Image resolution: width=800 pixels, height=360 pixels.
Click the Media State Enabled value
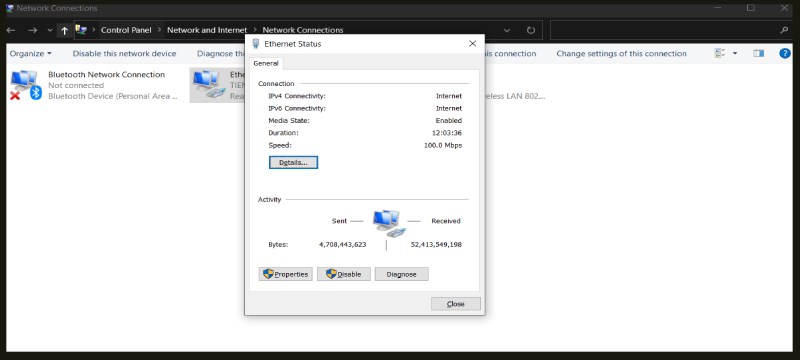pyautogui.click(x=449, y=121)
